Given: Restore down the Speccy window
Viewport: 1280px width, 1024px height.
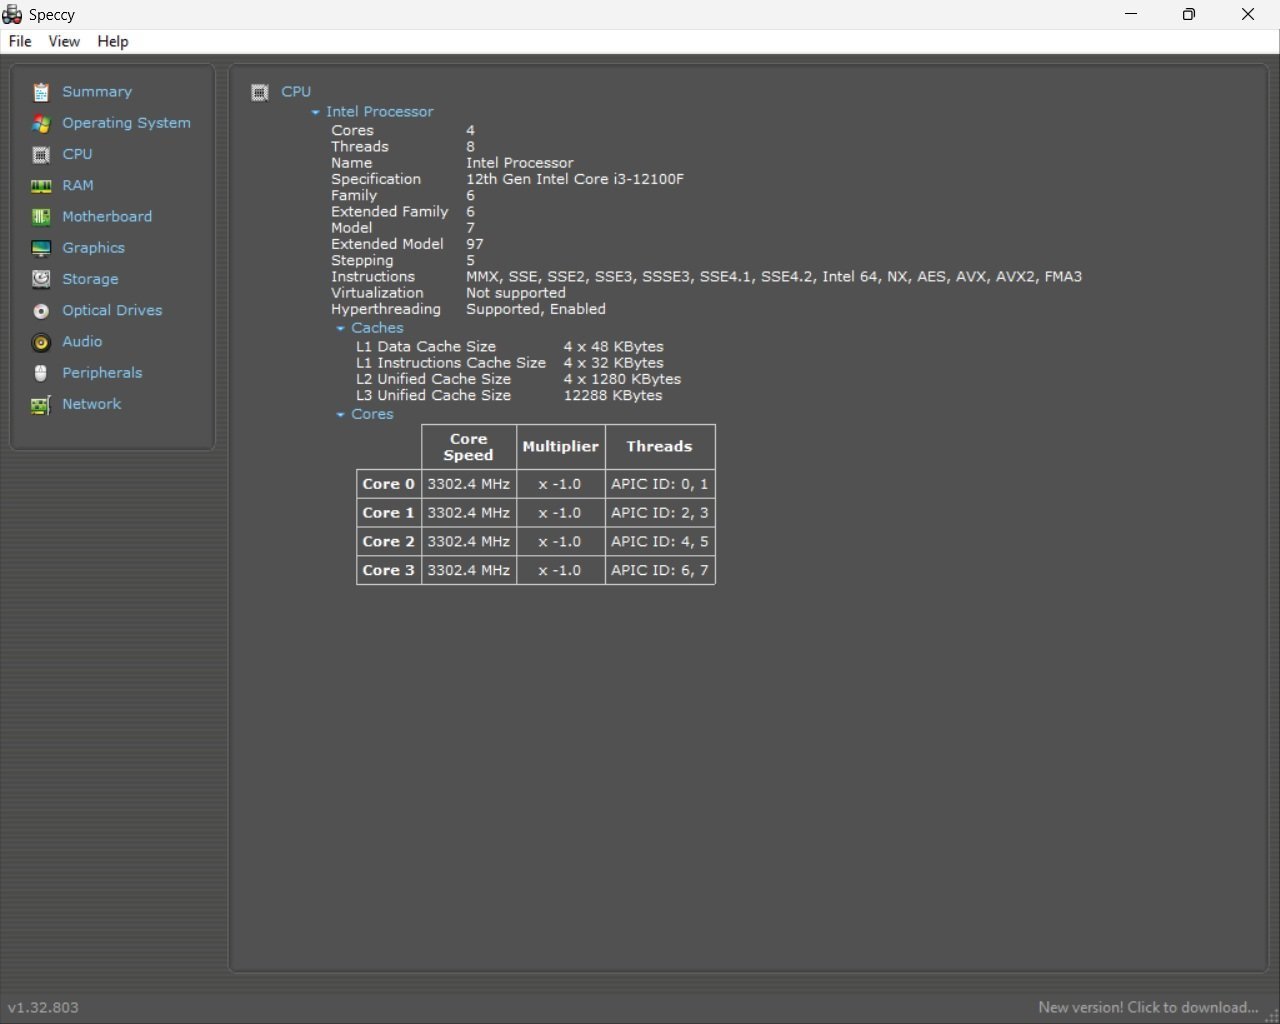Looking at the screenshot, I should point(1189,14).
